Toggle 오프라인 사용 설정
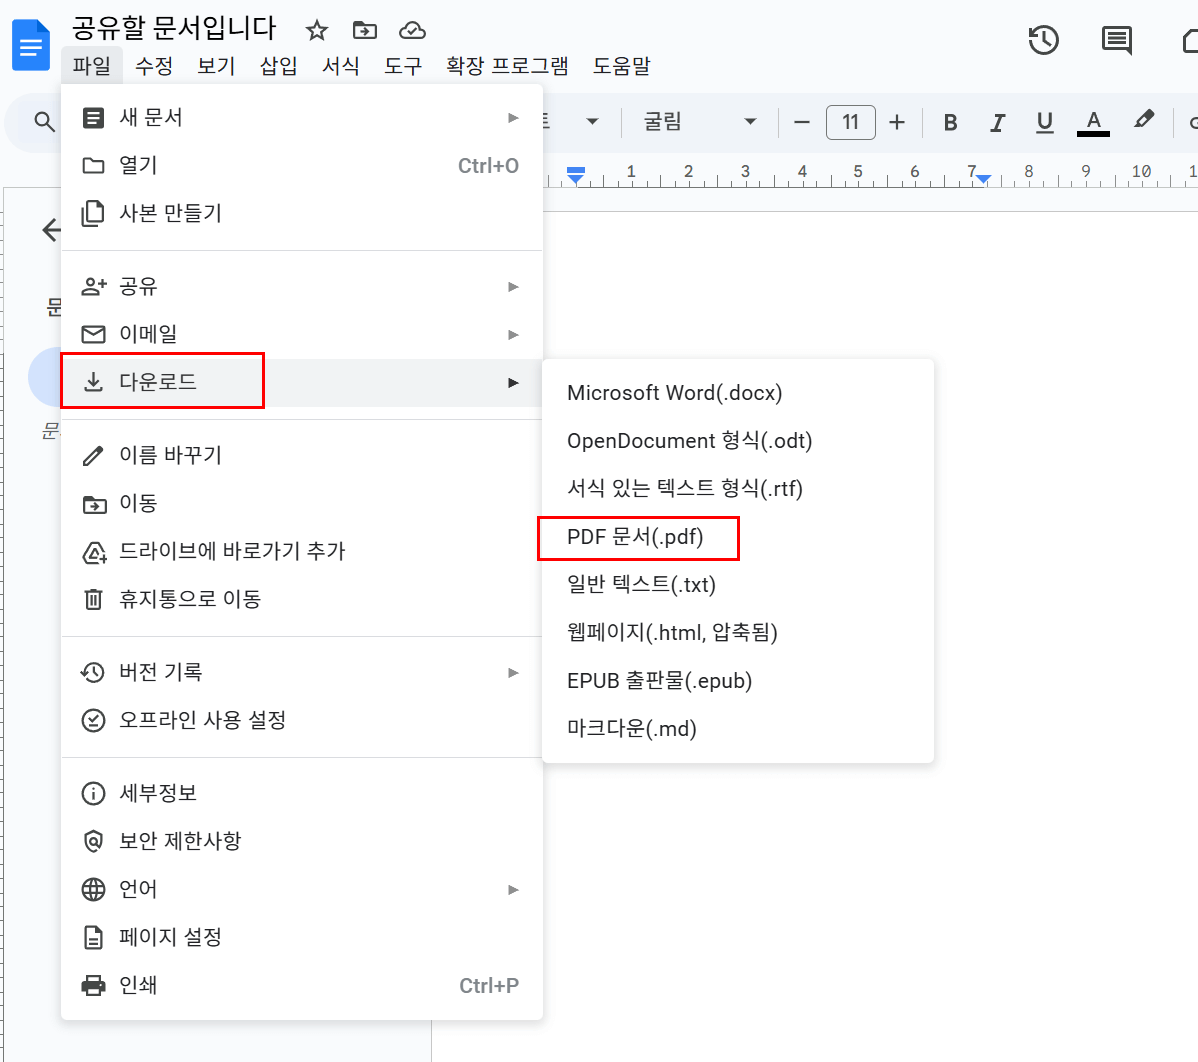 [x=302, y=720]
